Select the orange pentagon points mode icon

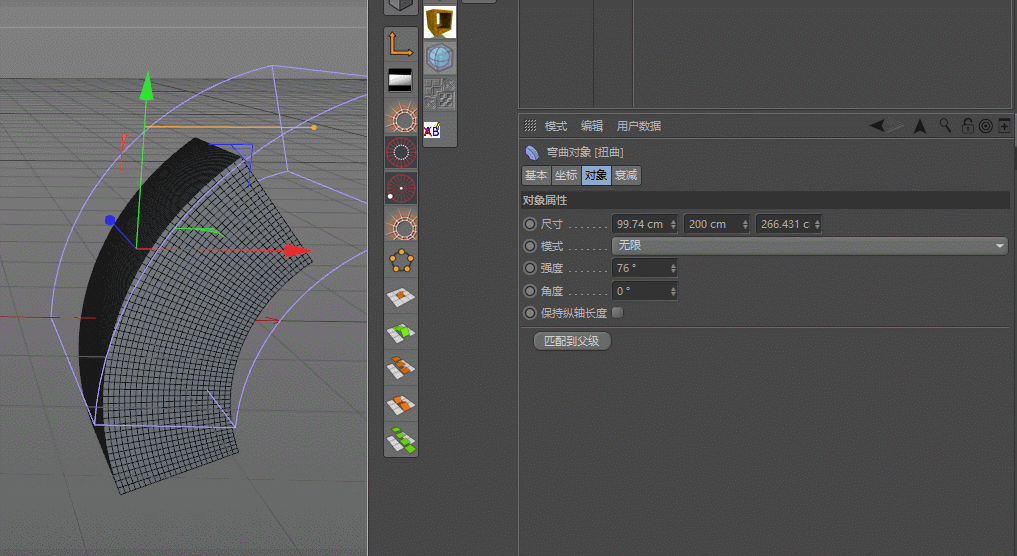[x=401, y=261]
